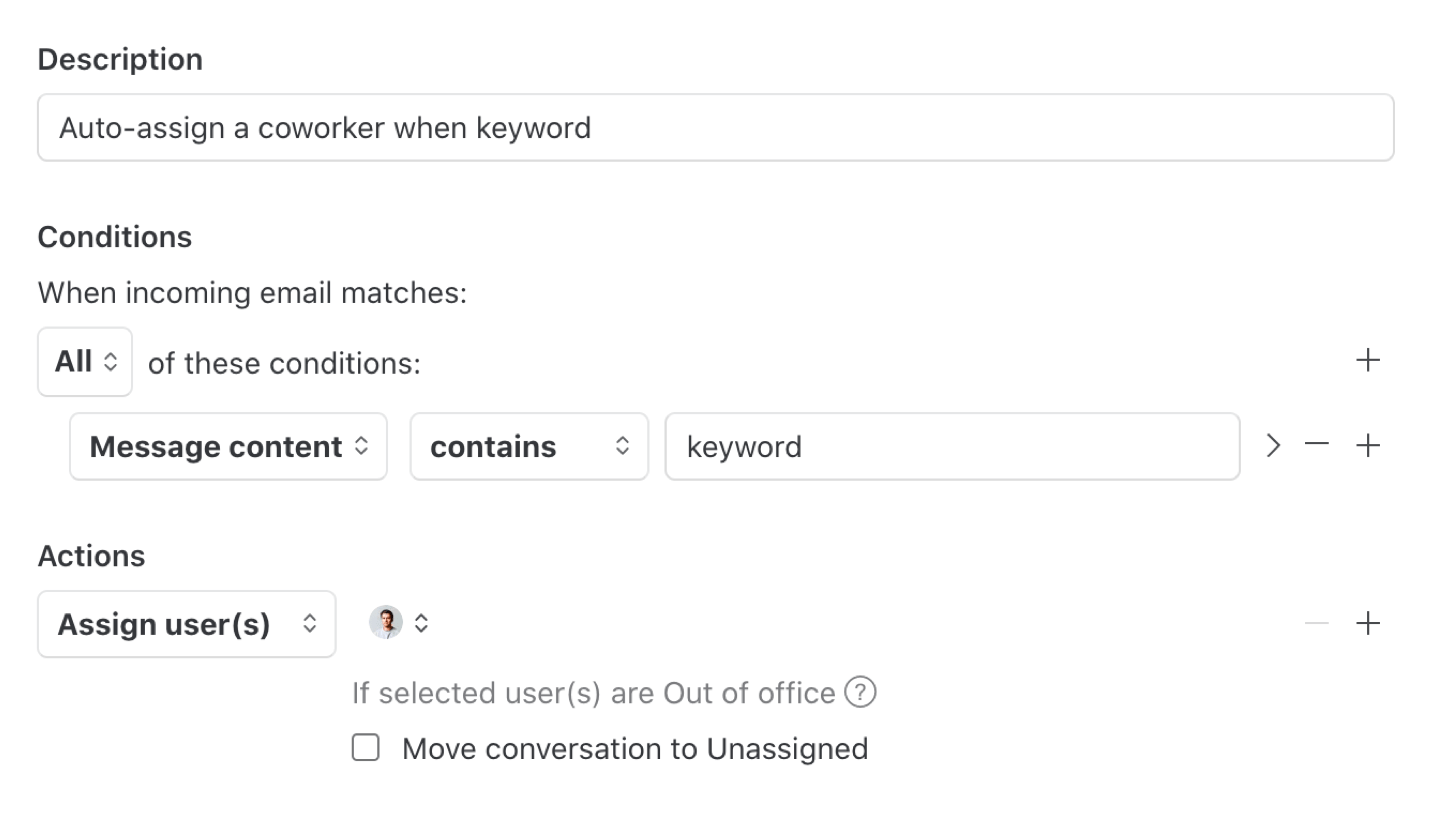Click inside the keyword condition text field

click(x=952, y=446)
